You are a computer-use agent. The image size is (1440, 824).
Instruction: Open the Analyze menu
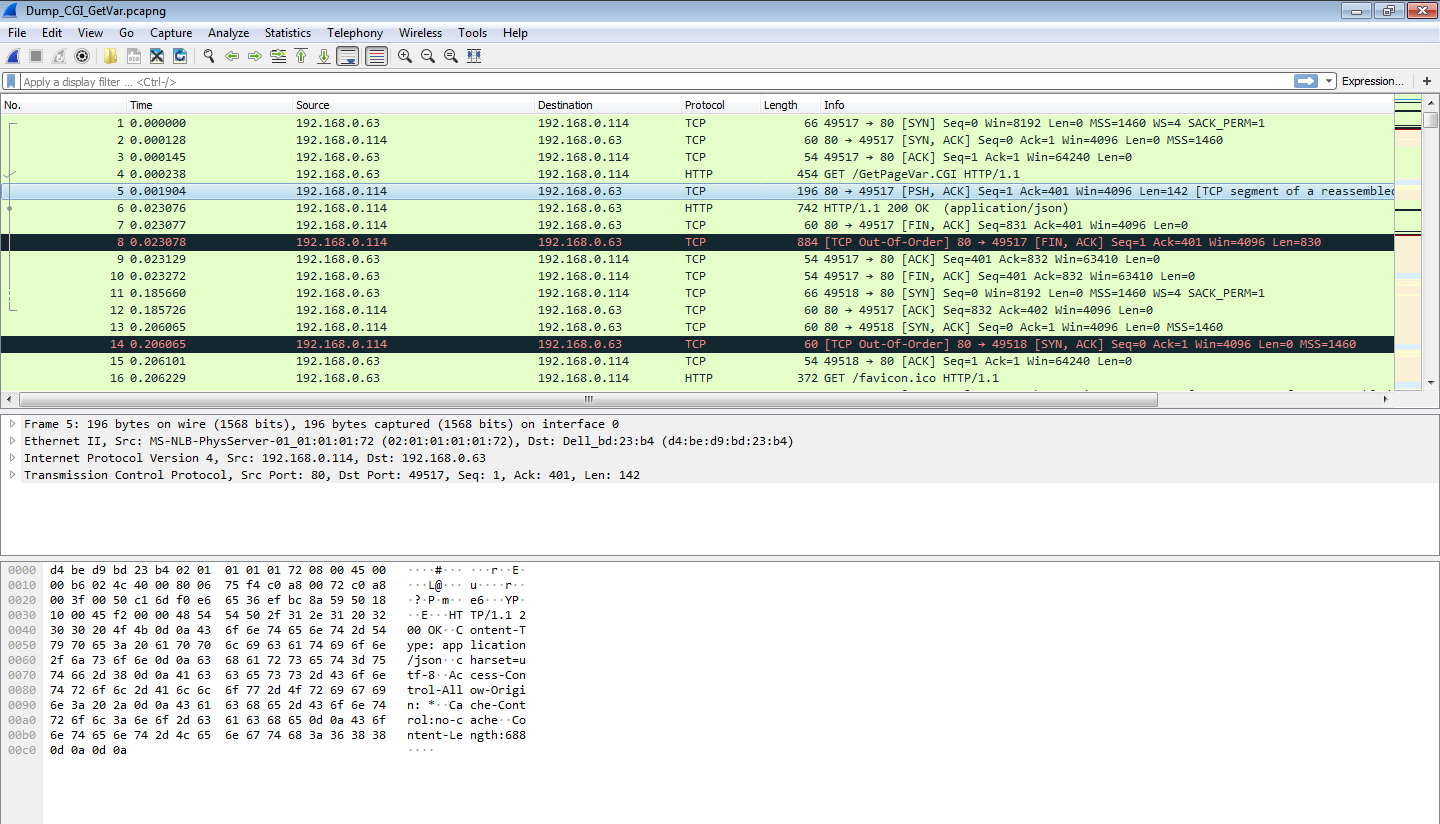[x=228, y=33]
